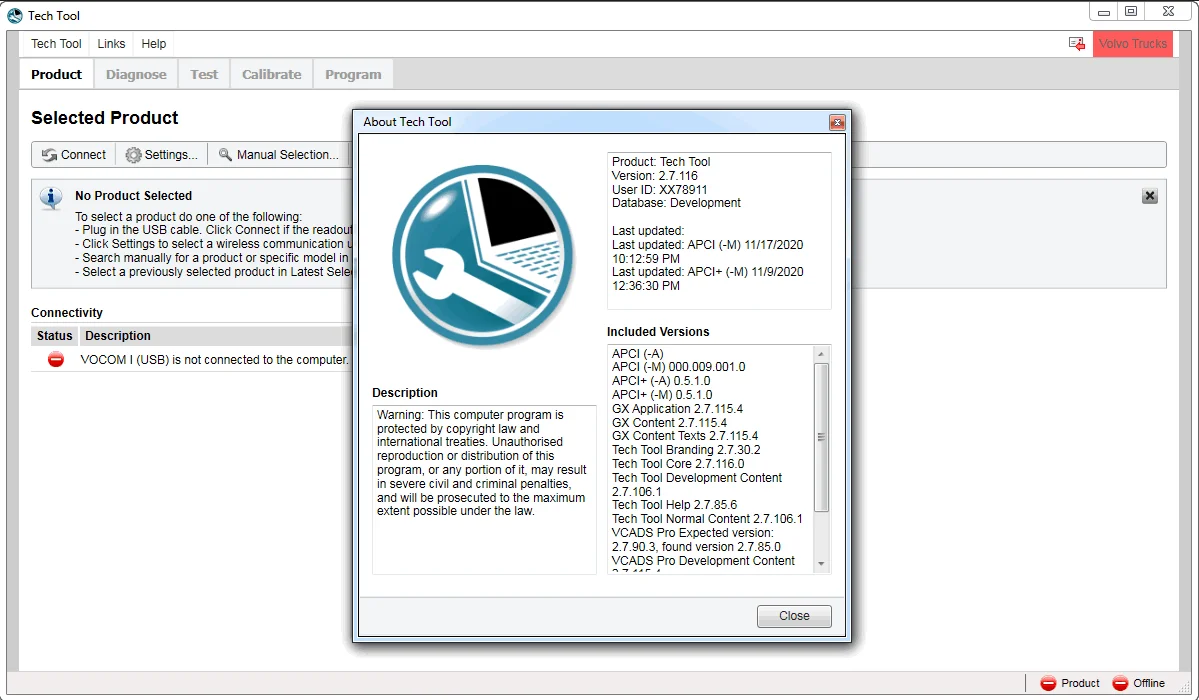
Task: Click the Volvo Trucks brand button
Action: point(1132,44)
